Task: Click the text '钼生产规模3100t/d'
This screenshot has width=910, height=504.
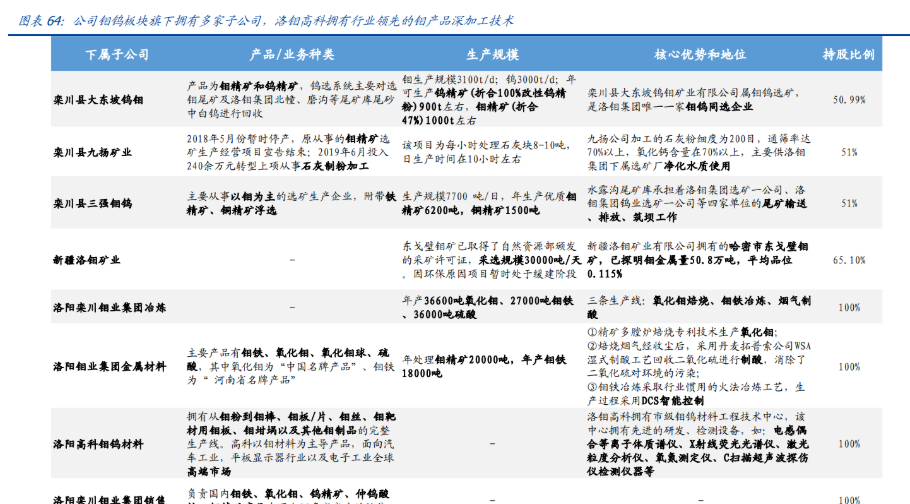Action: 450,80
